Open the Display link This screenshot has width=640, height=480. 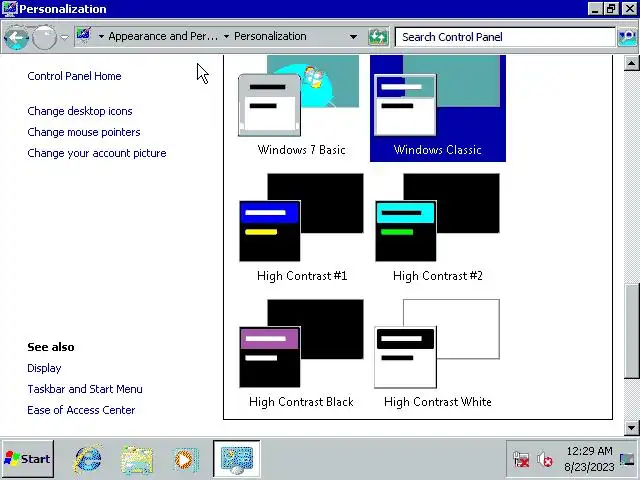tap(44, 368)
